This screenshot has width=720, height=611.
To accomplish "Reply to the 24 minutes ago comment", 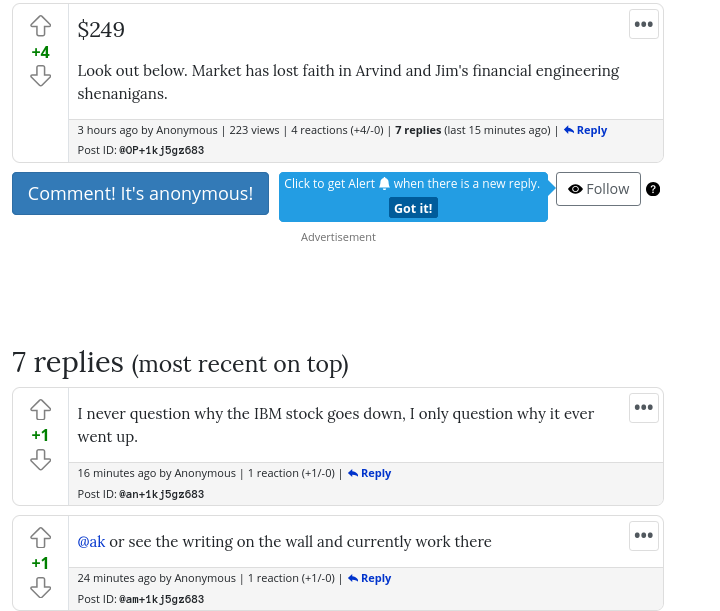I will pyautogui.click(x=369, y=578).
